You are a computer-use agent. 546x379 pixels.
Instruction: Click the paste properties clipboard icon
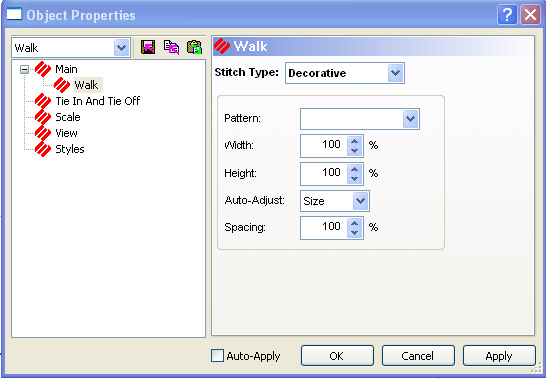[194, 47]
